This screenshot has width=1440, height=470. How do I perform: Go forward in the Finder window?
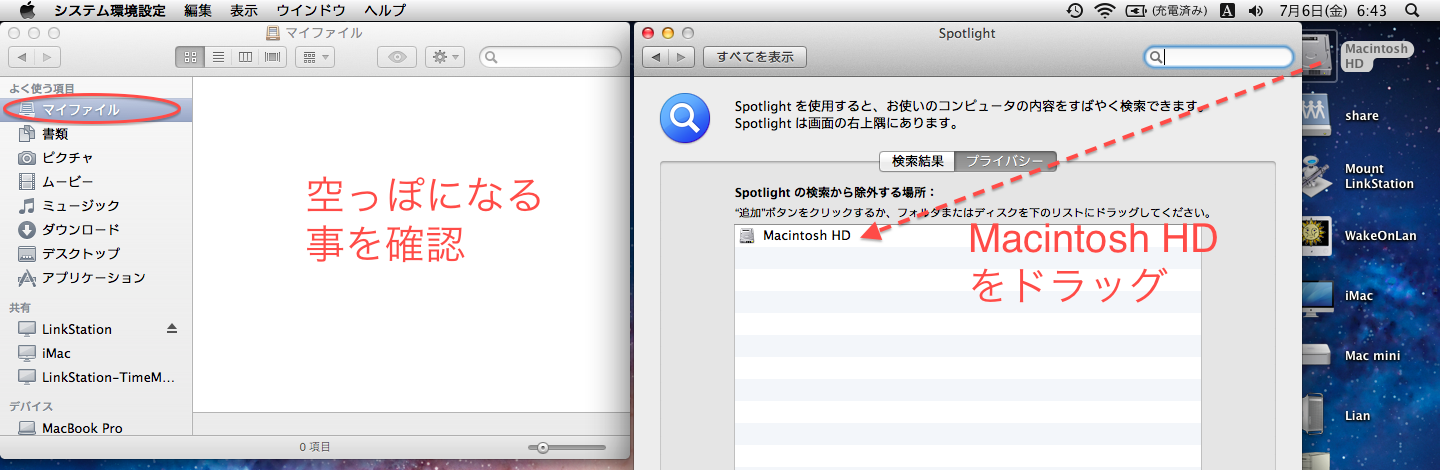pyautogui.click(x=47, y=57)
